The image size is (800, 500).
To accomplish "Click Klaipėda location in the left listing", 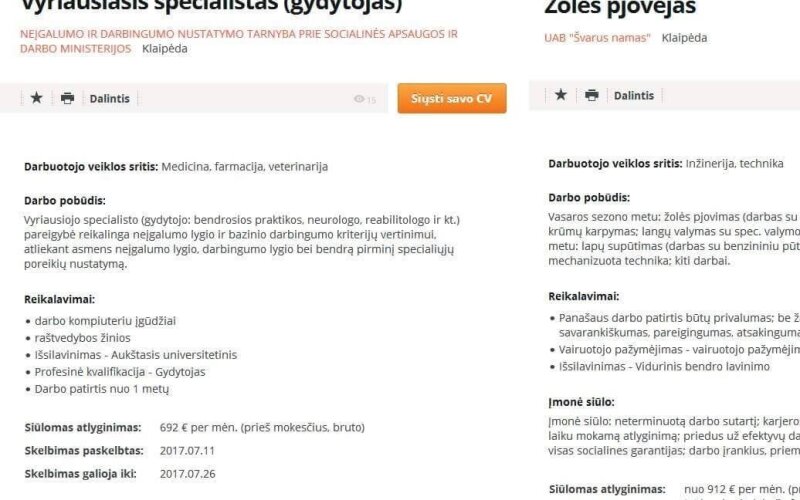I will [x=165, y=48].
